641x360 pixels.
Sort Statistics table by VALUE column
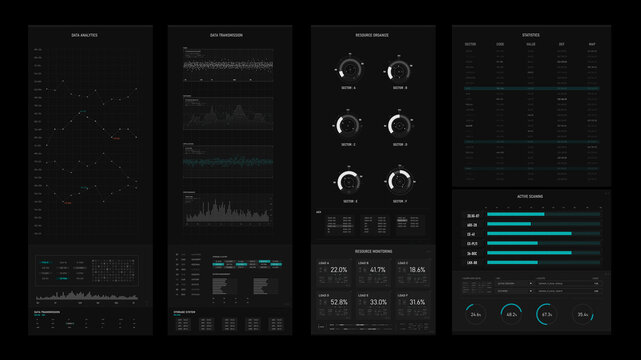coord(531,44)
